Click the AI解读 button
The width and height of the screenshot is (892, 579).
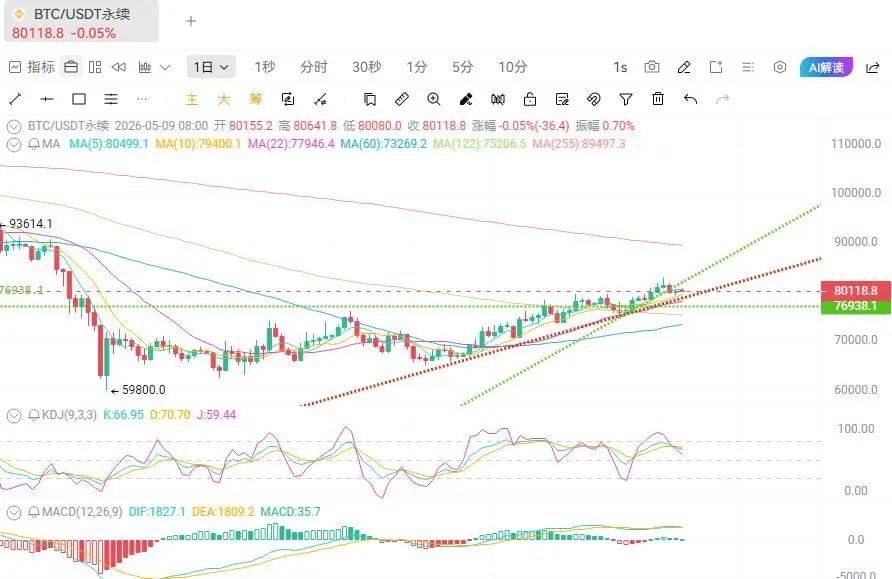pyautogui.click(x=826, y=67)
